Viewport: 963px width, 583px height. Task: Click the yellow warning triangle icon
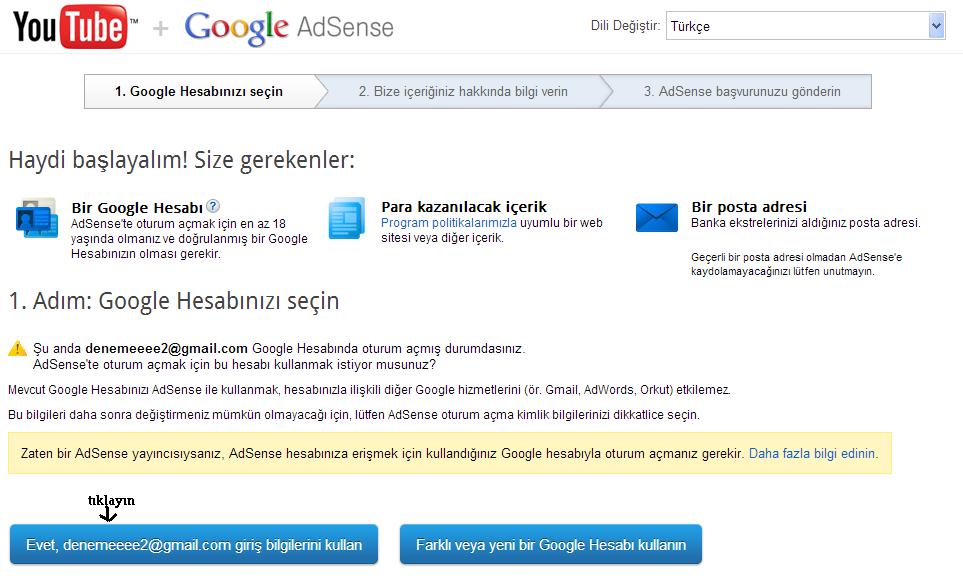pyautogui.click(x=17, y=348)
